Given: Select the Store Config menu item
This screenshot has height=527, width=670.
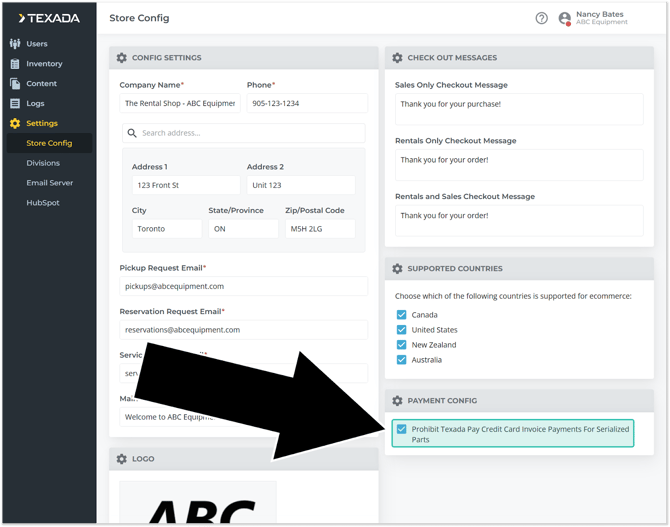Looking at the screenshot, I should [x=49, y=143].
